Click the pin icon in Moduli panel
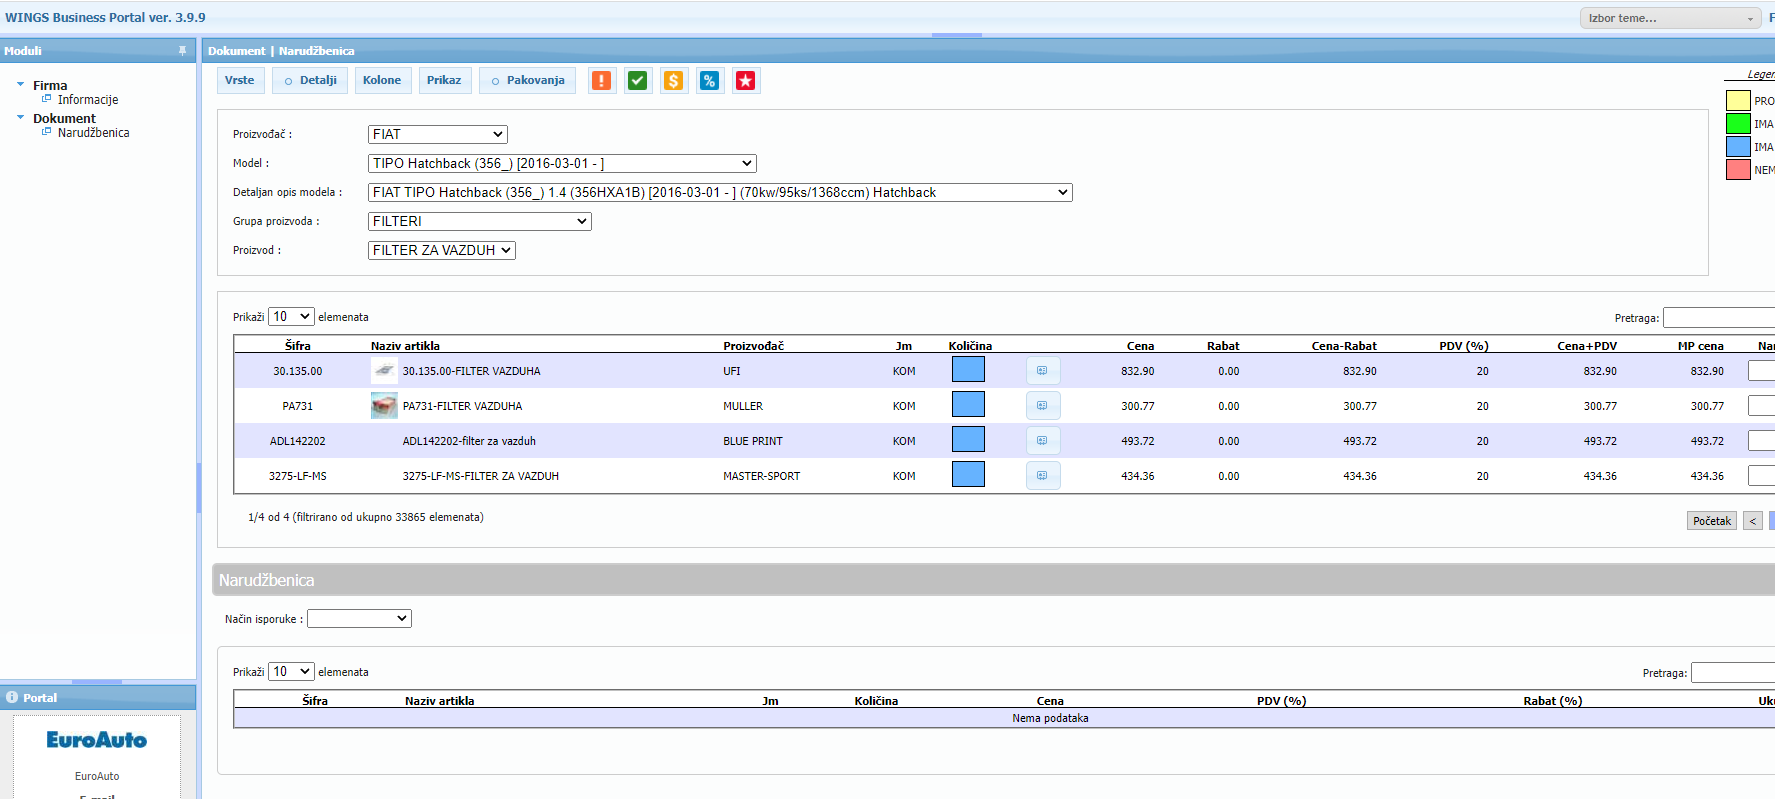 (182, 51)
